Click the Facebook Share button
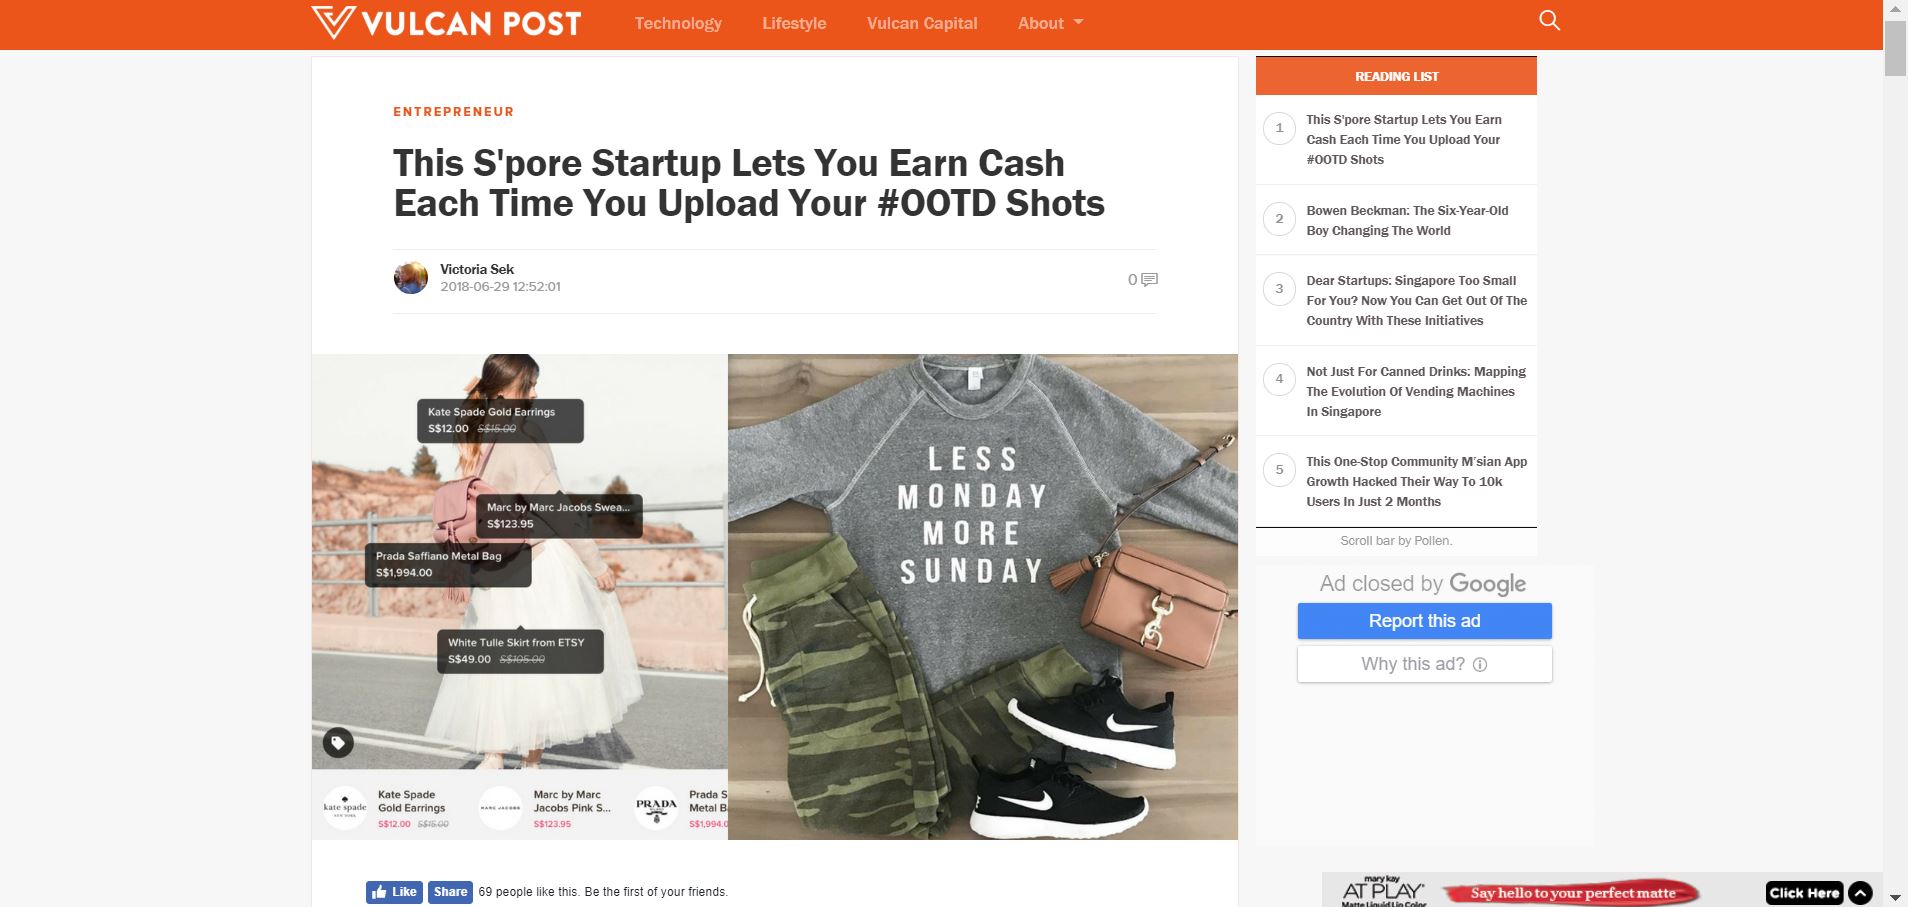The width and height of the screenshot is (1908, 907). click(450, 892)
